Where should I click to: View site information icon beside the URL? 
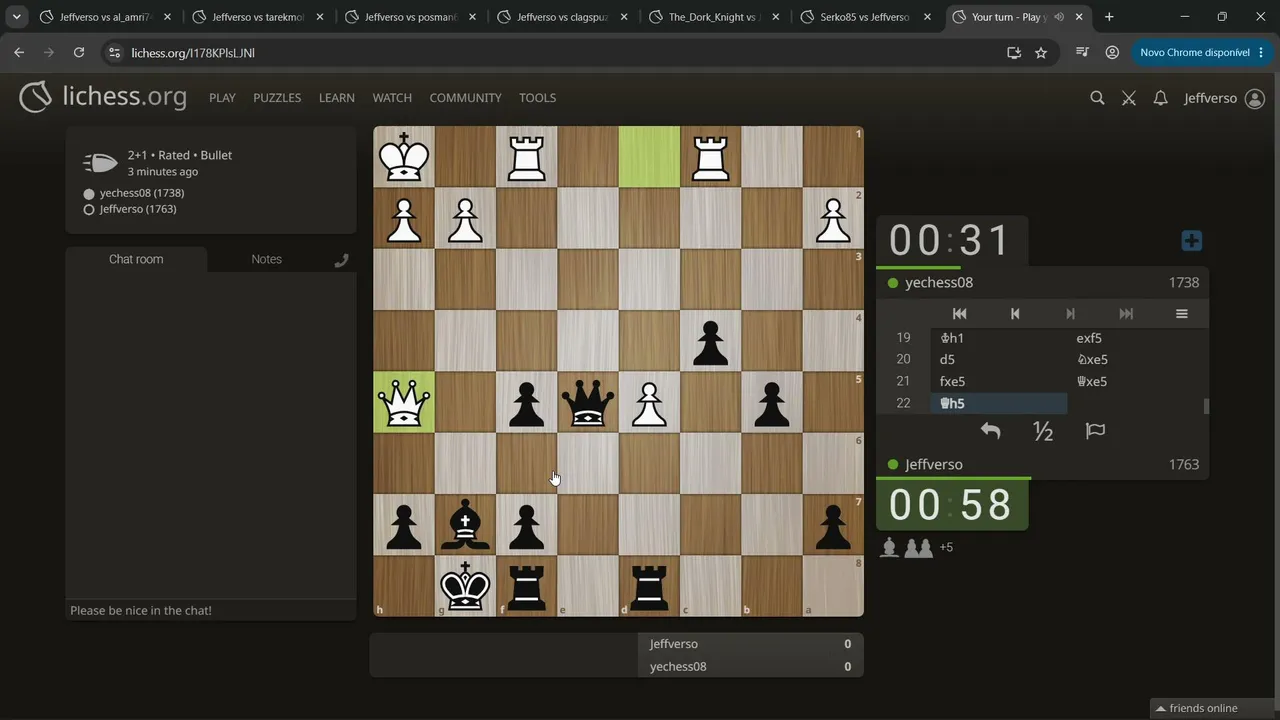click(x=113, y=53)
